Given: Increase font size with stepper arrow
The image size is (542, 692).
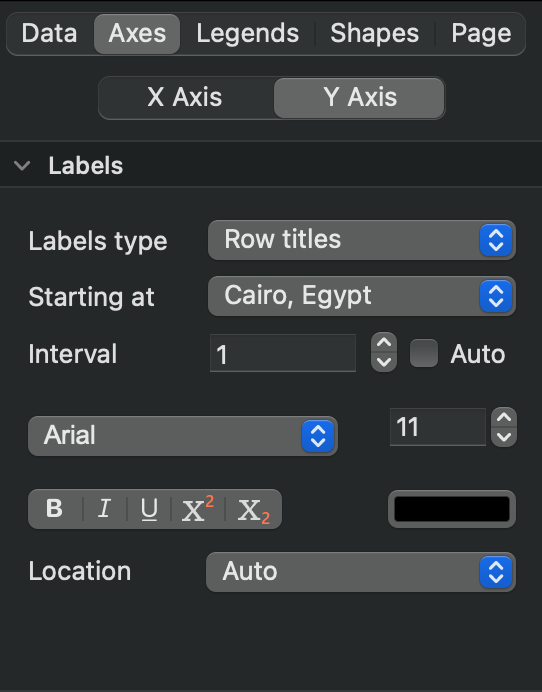Looking at the screenshot, I should pyautogui.click(x=504, y=417).
